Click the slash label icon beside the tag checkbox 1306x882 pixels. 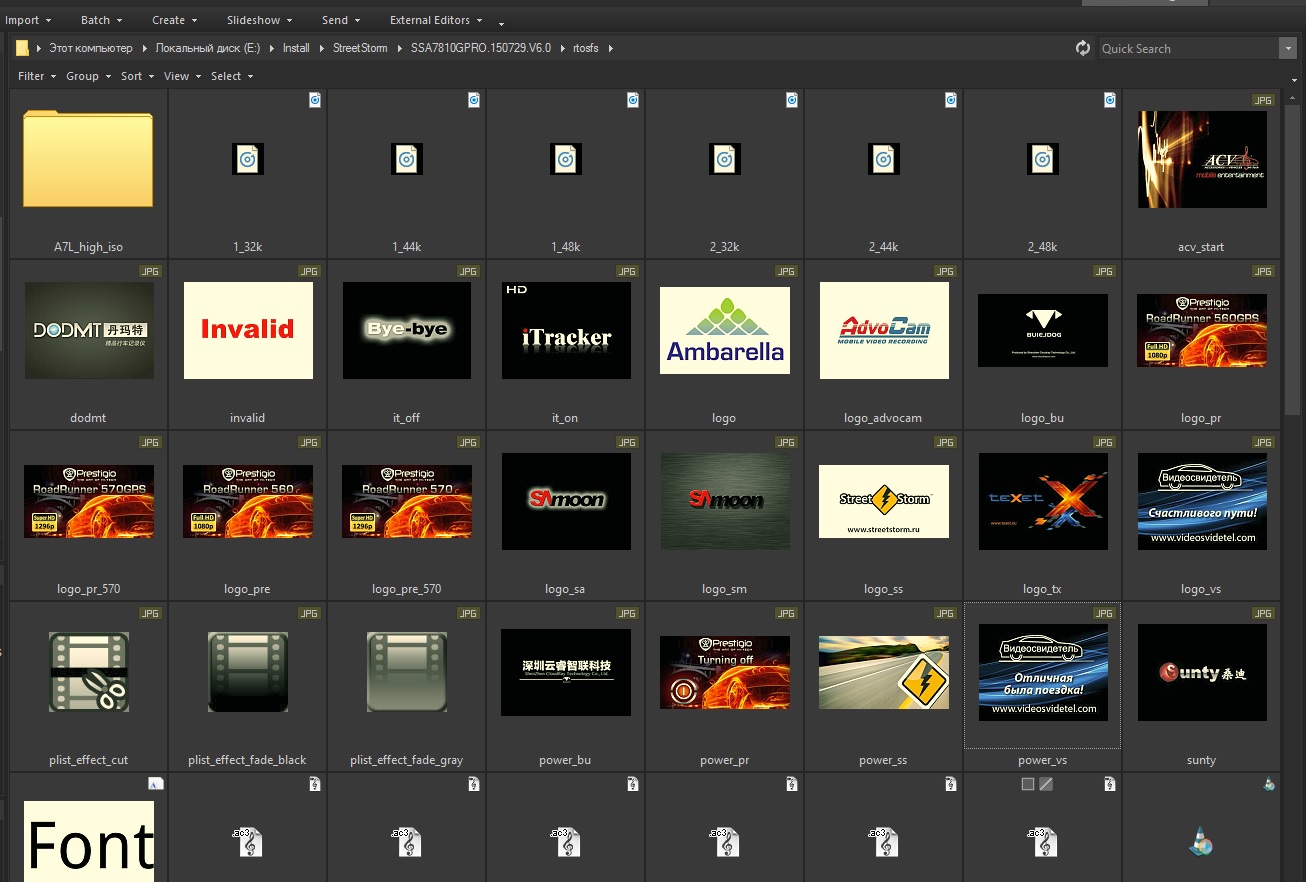(x=1046, y=785)
